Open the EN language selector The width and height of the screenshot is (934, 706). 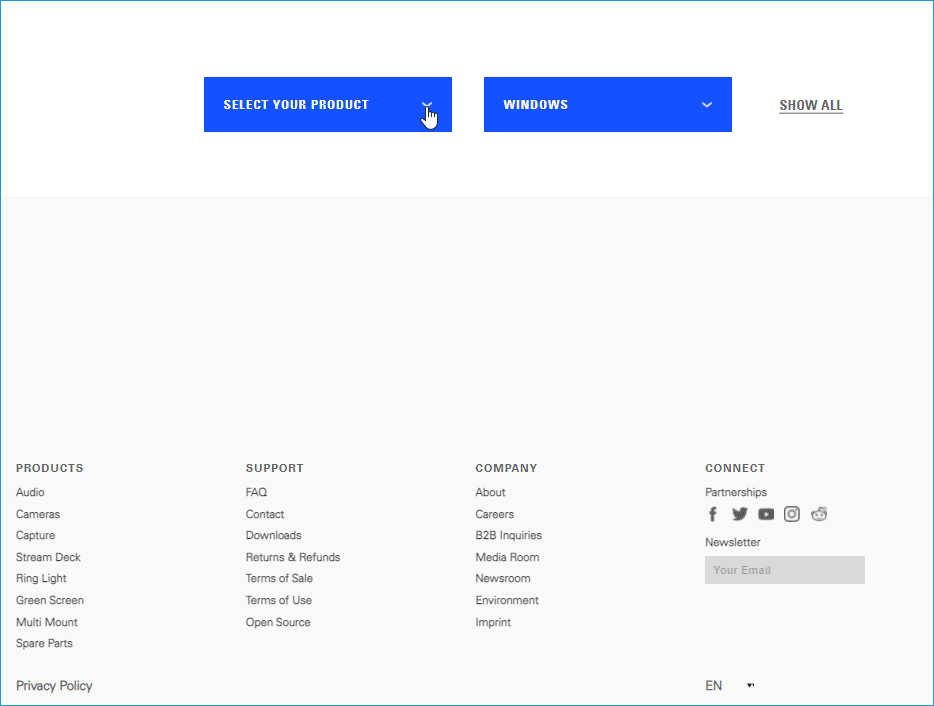(730, 686)
